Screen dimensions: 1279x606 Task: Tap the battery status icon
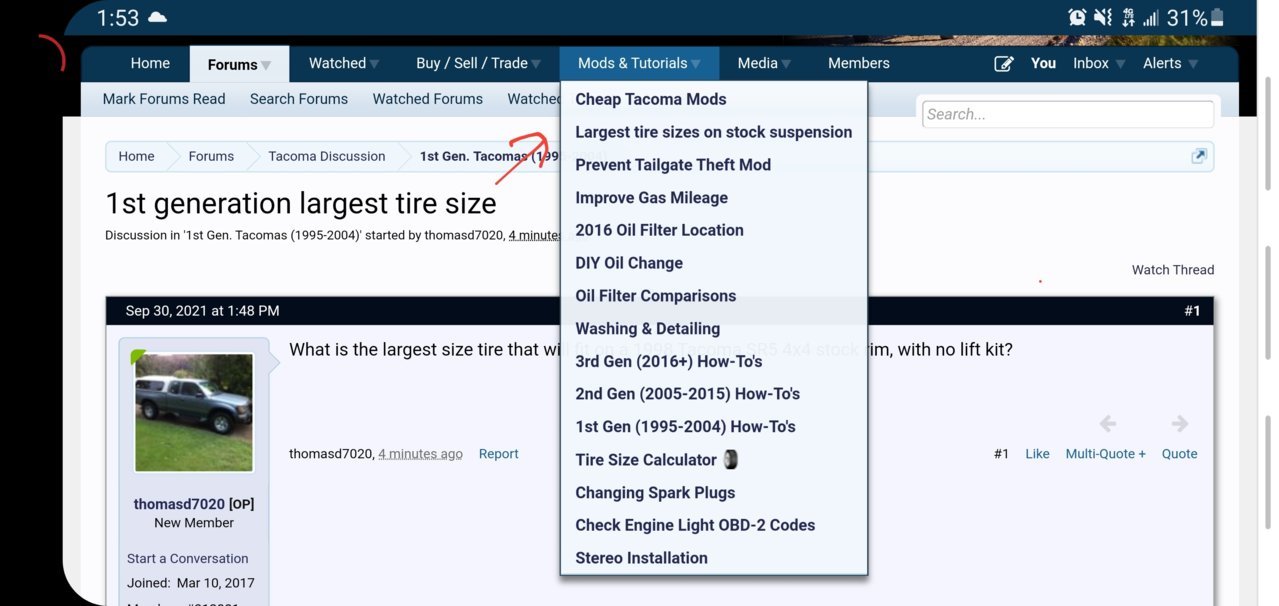1217,17
